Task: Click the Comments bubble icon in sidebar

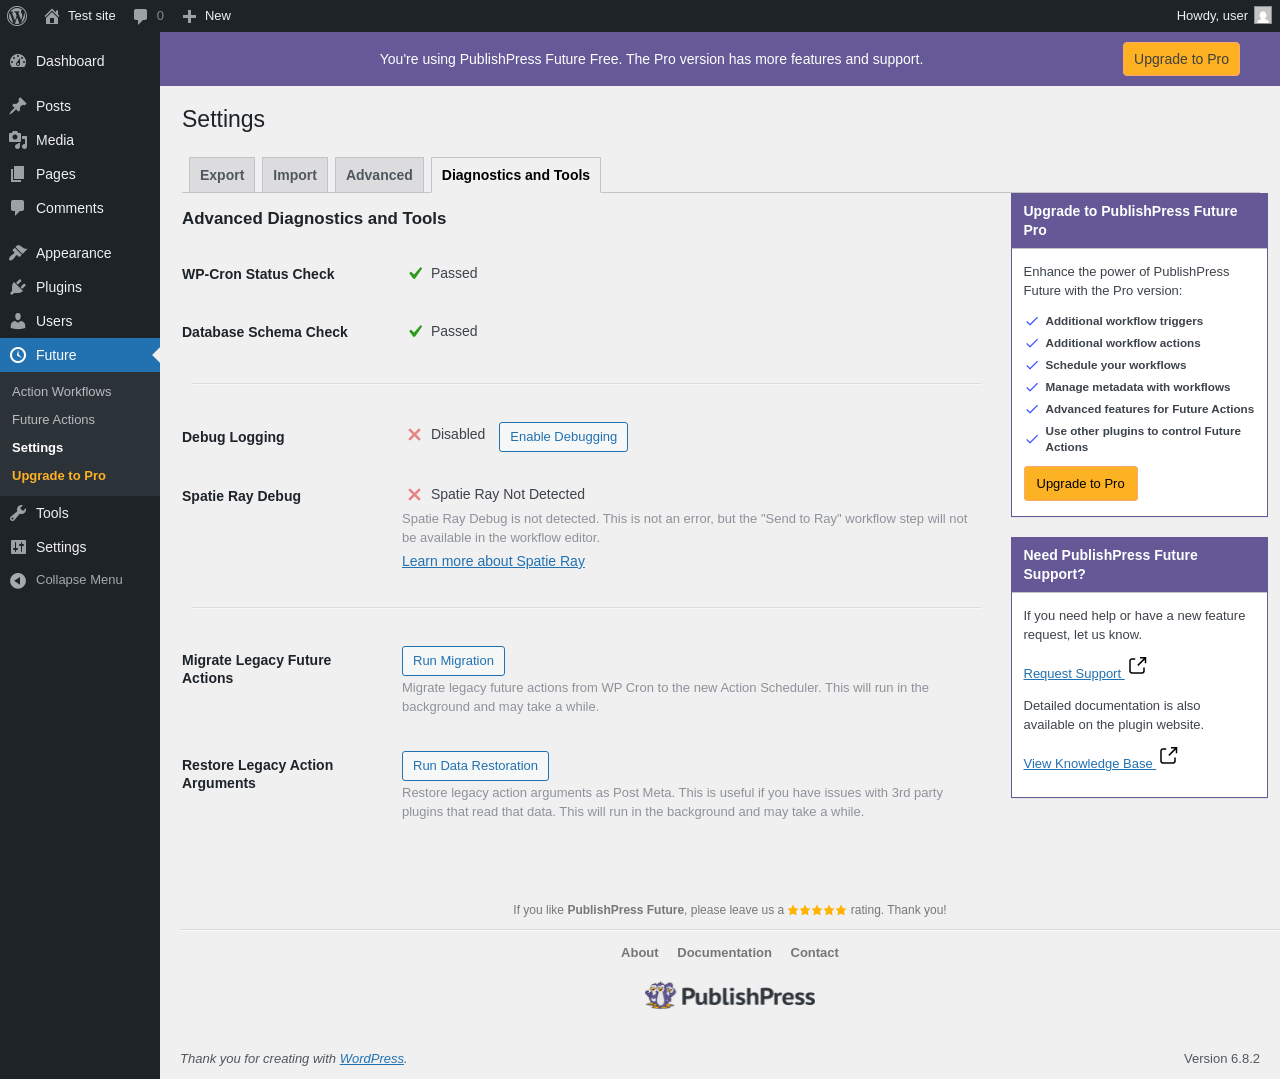Action: (x=18, y=208)
